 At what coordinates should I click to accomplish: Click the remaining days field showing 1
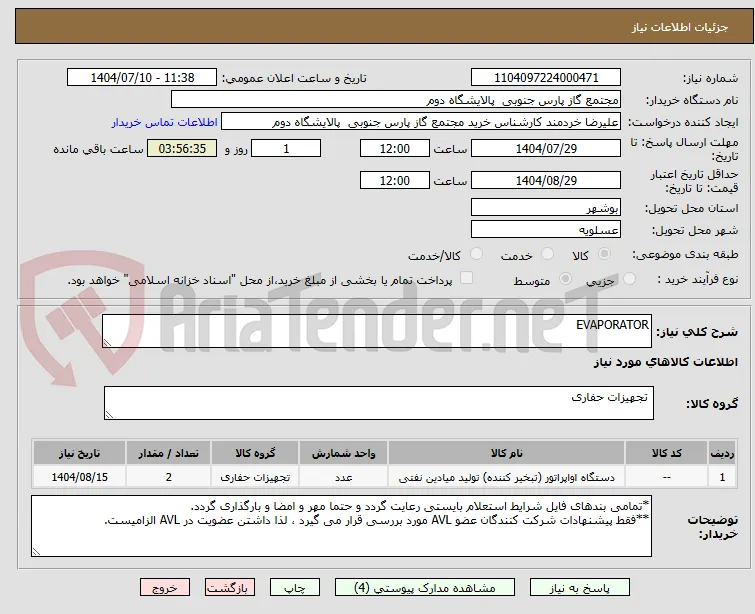pyautogui.click(x=286, y=148)
